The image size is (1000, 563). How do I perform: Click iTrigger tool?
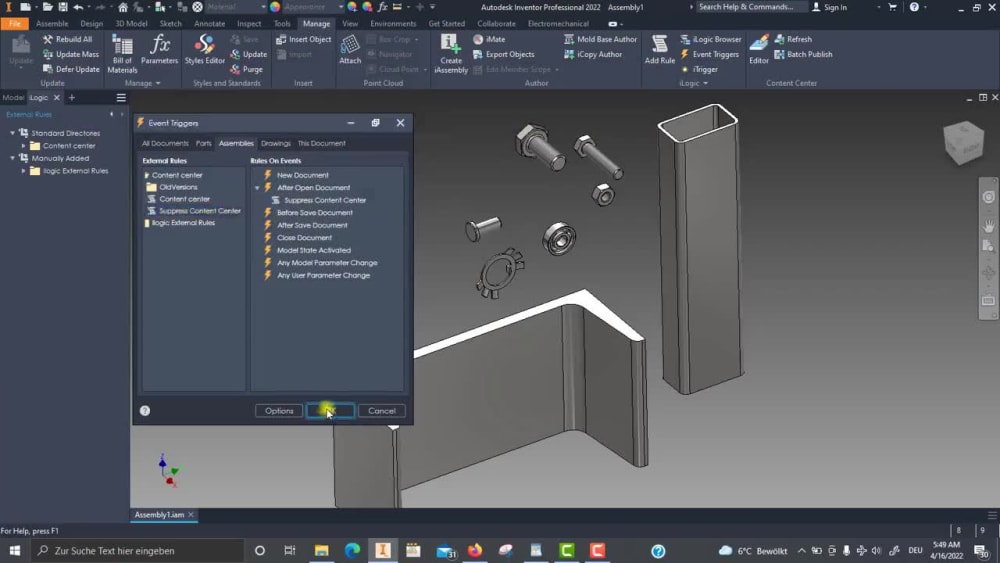pos(700,69)
